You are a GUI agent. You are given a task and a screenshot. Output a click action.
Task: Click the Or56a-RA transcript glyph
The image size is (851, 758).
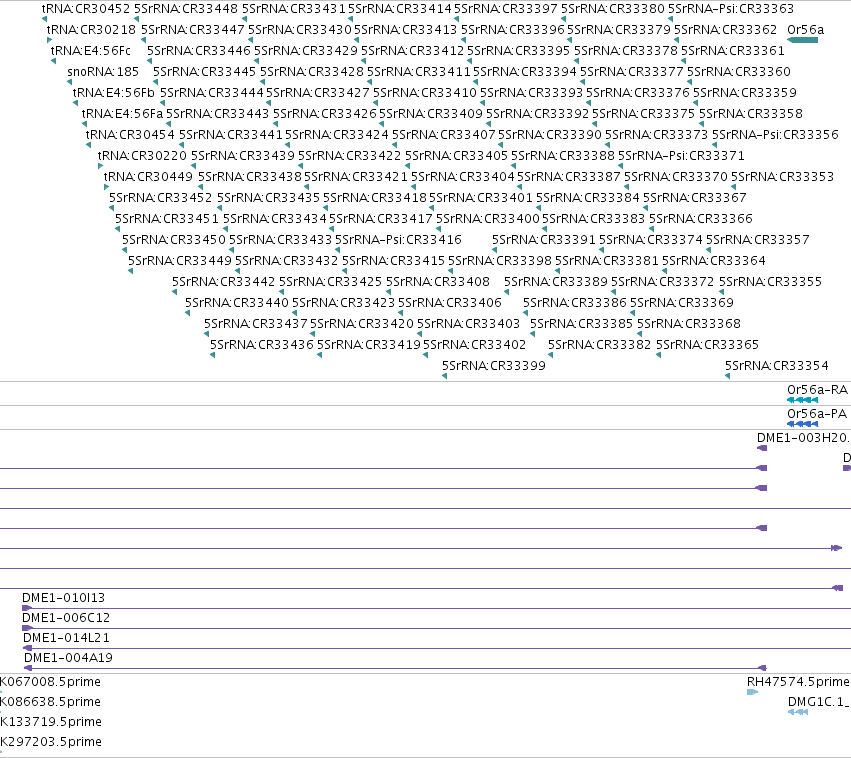tap(802, 400)
